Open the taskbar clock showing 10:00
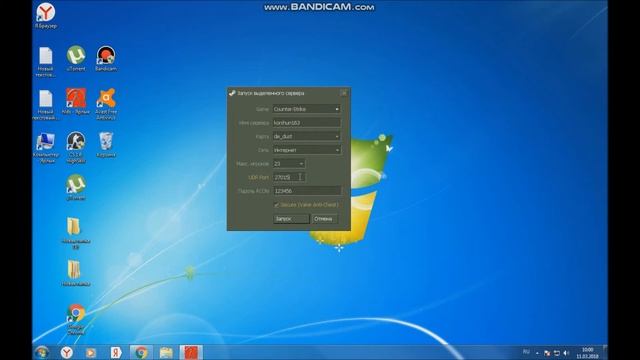 click(587, 353)
